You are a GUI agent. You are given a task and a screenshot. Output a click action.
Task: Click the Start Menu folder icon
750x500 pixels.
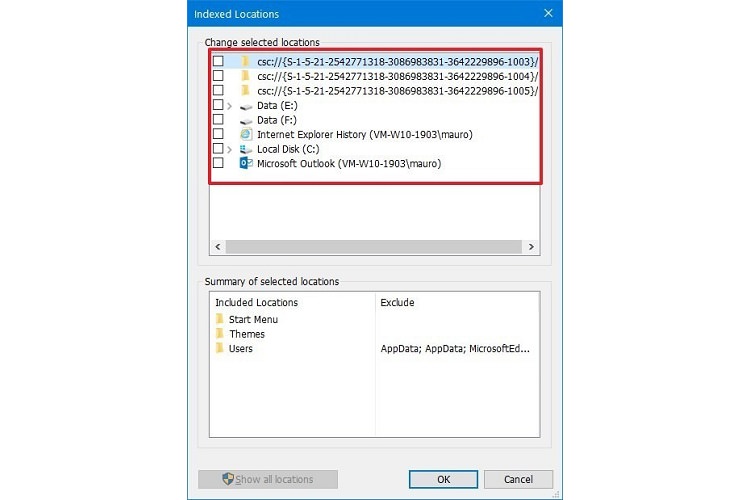tap(219, 320)
